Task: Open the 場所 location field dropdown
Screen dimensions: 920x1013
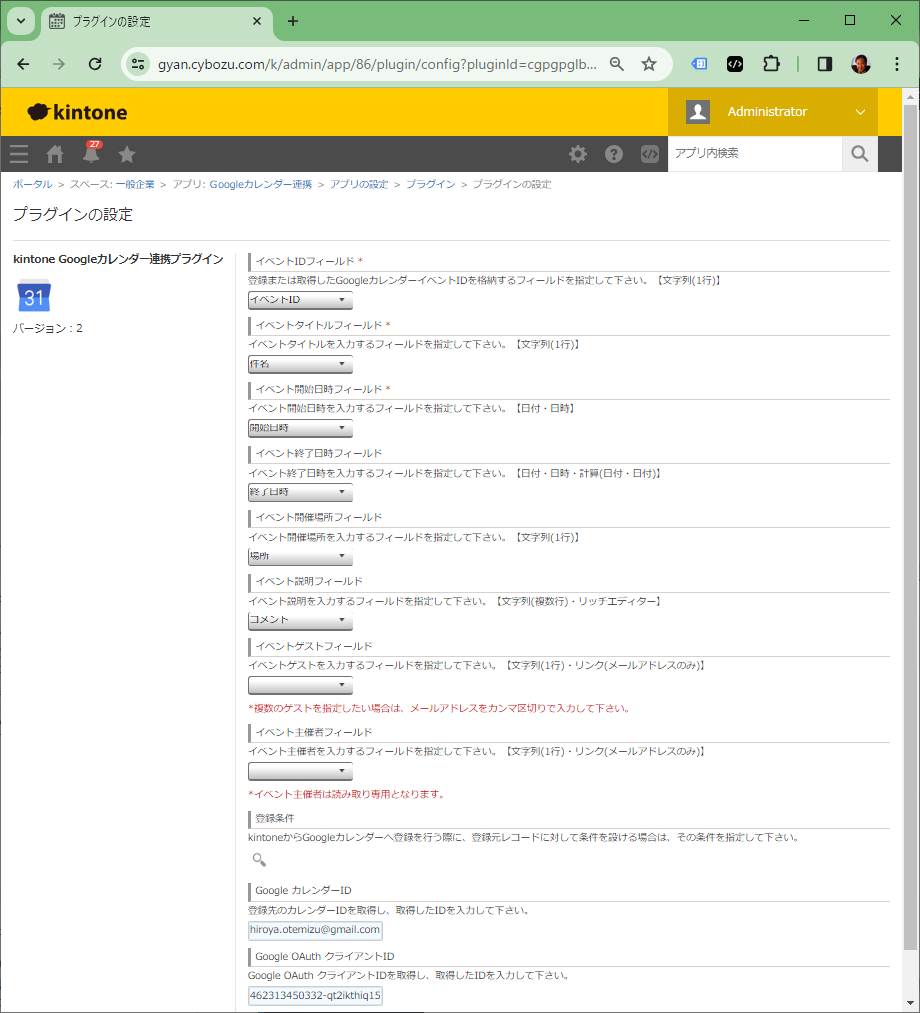Action: pos(300,556)
